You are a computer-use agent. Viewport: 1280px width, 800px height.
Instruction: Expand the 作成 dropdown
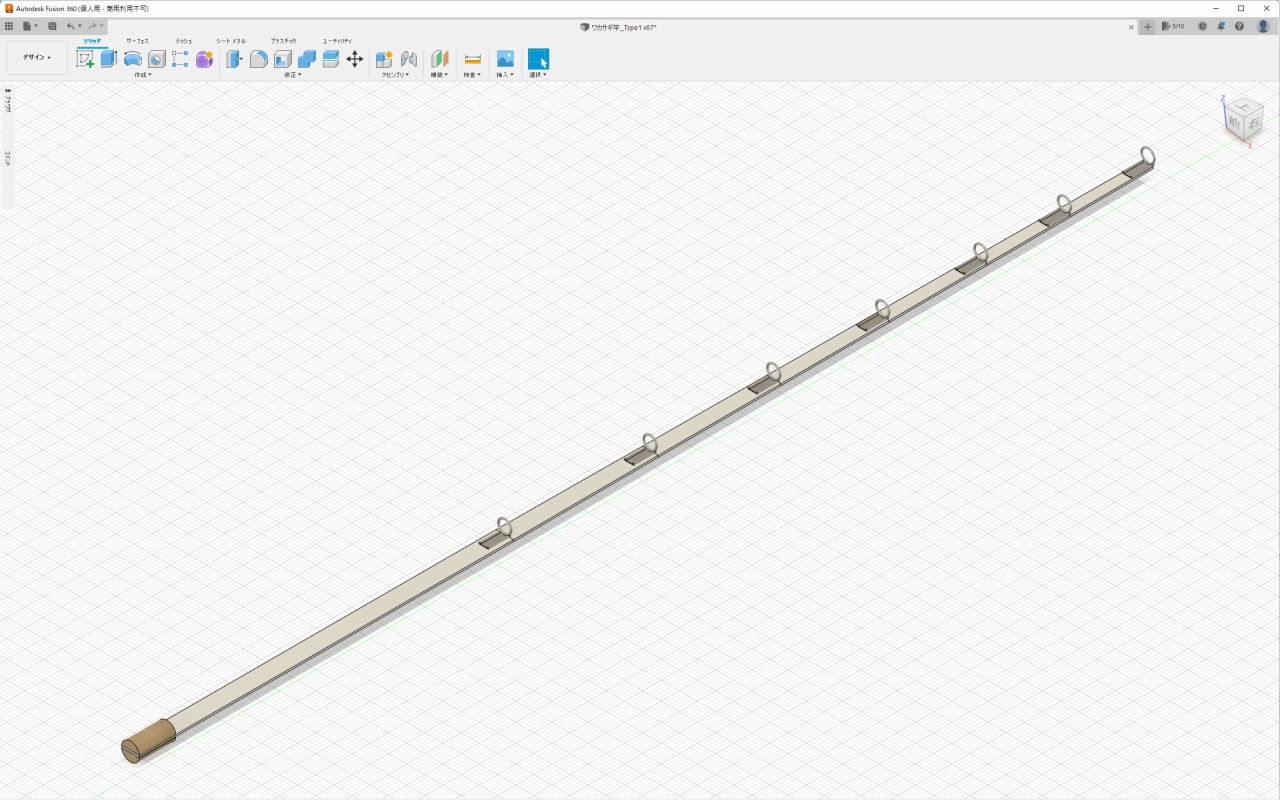click(x=143, y=74)
